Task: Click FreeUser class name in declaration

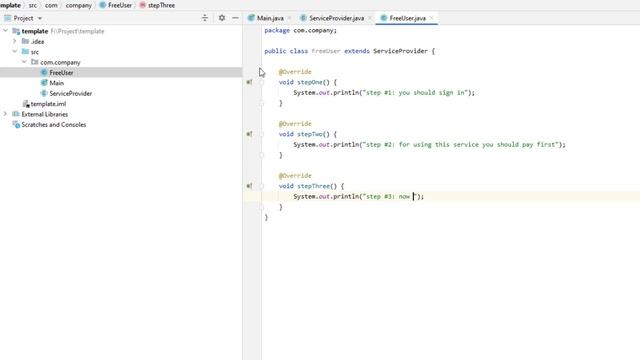Action: (x=326, y=51)
